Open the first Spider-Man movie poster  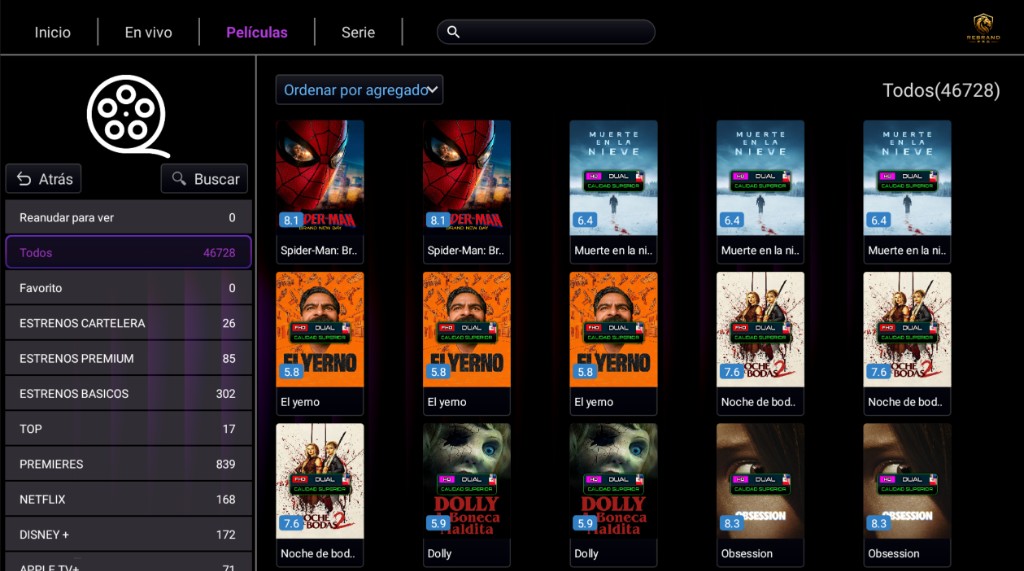pos(320,178)
